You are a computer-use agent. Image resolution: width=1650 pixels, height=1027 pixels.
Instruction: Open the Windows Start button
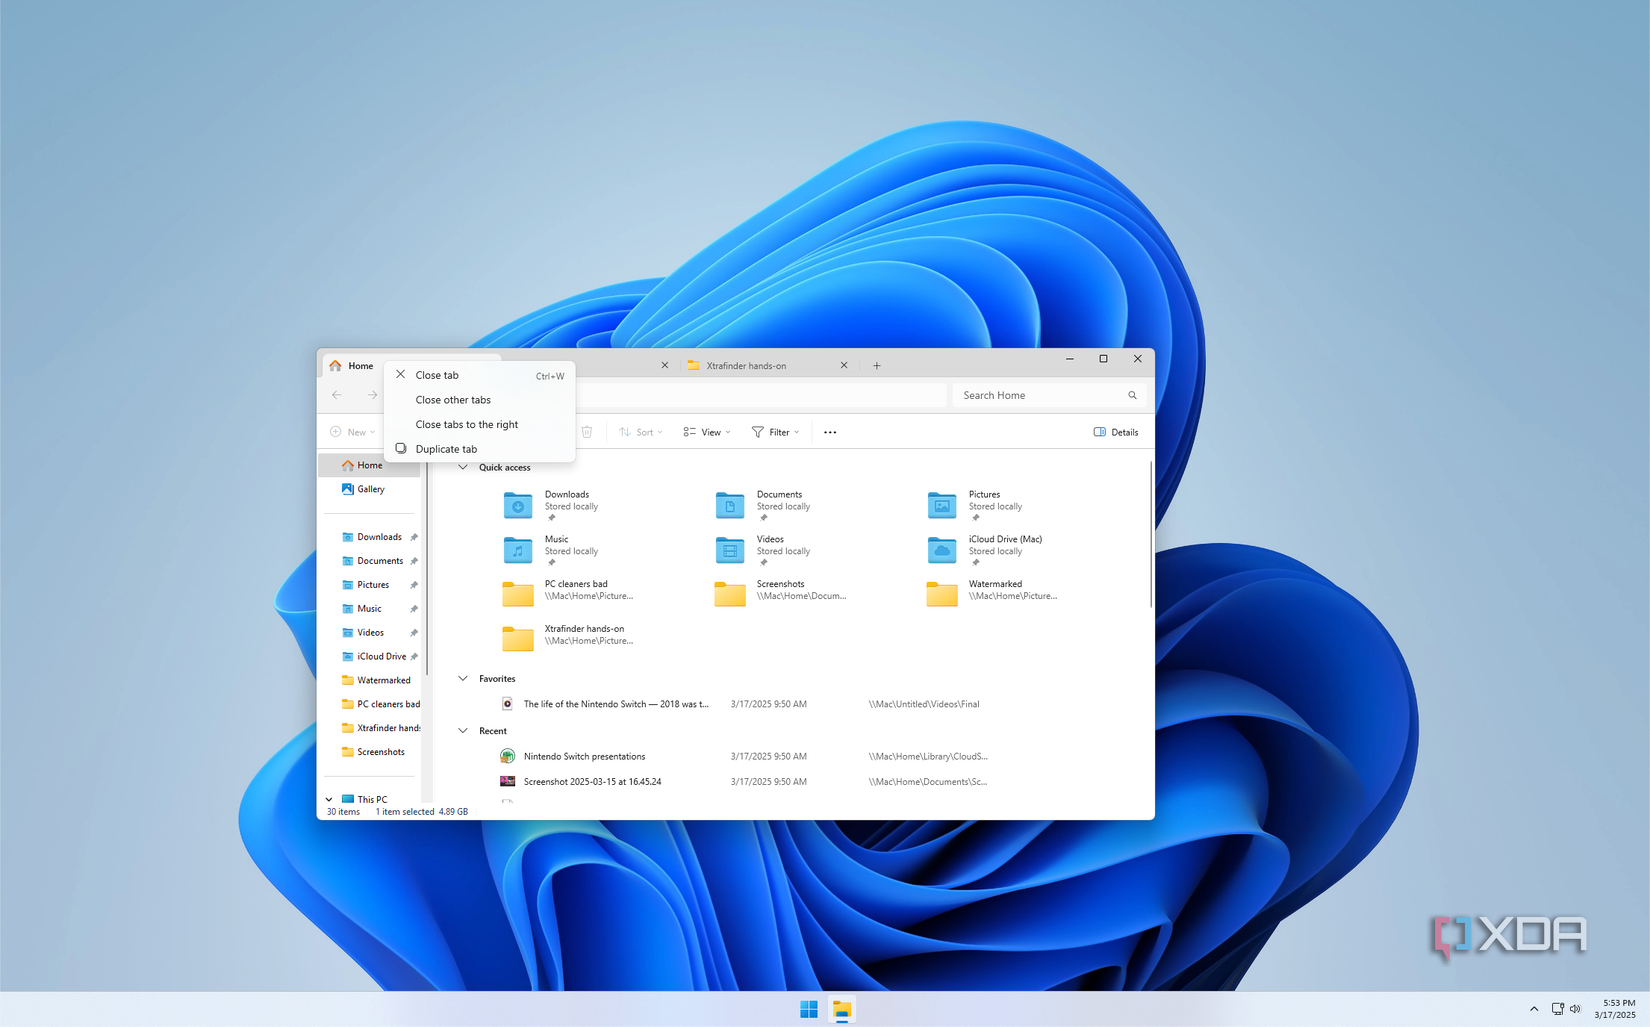pyautogui.click(x=809, y=1009)
